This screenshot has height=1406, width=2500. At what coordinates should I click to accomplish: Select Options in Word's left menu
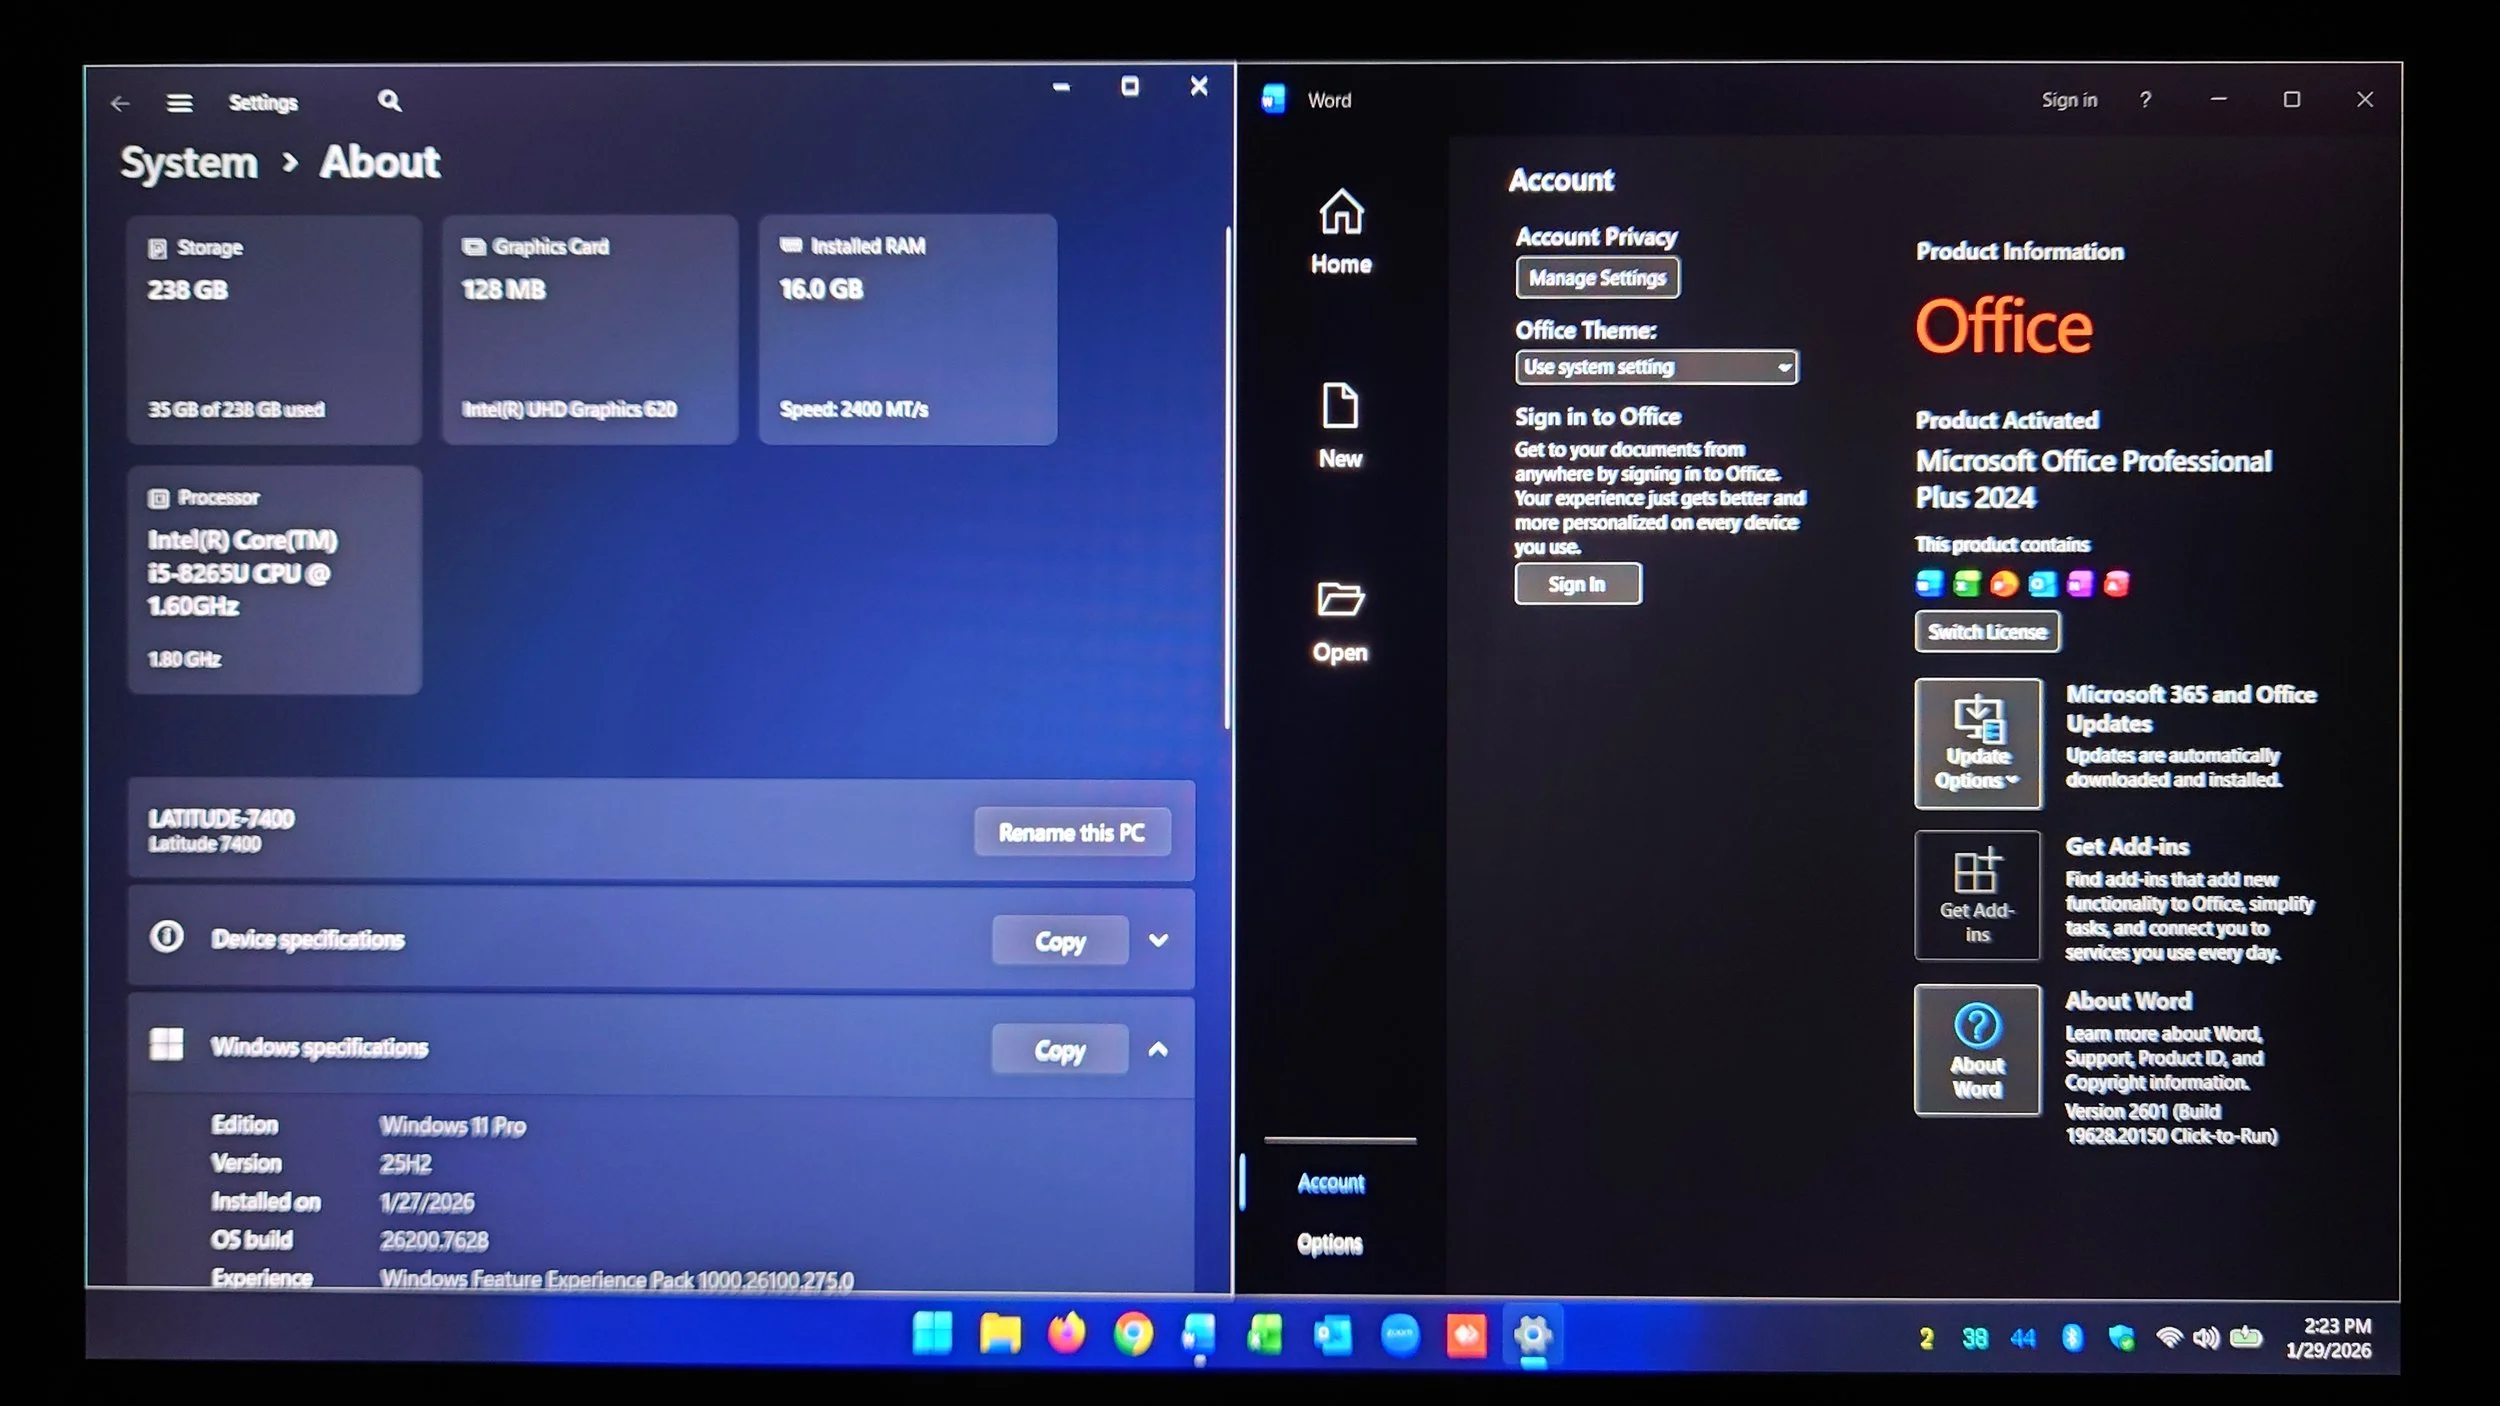tap(1329, 1243)
